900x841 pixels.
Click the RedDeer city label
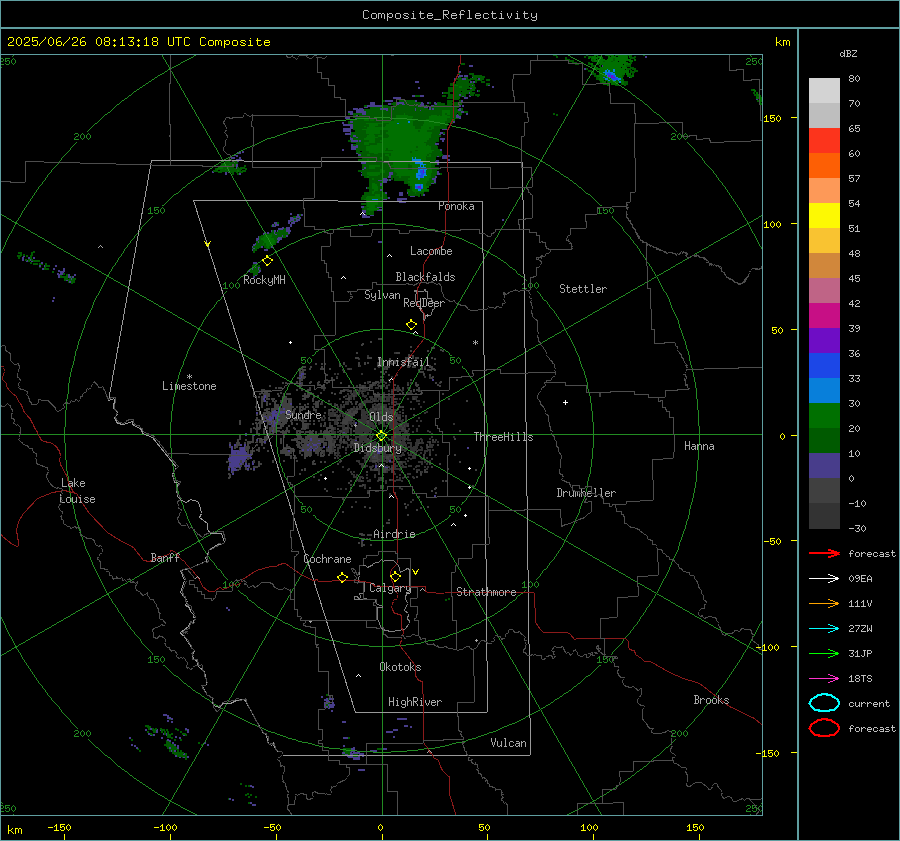tap(424, 303)
